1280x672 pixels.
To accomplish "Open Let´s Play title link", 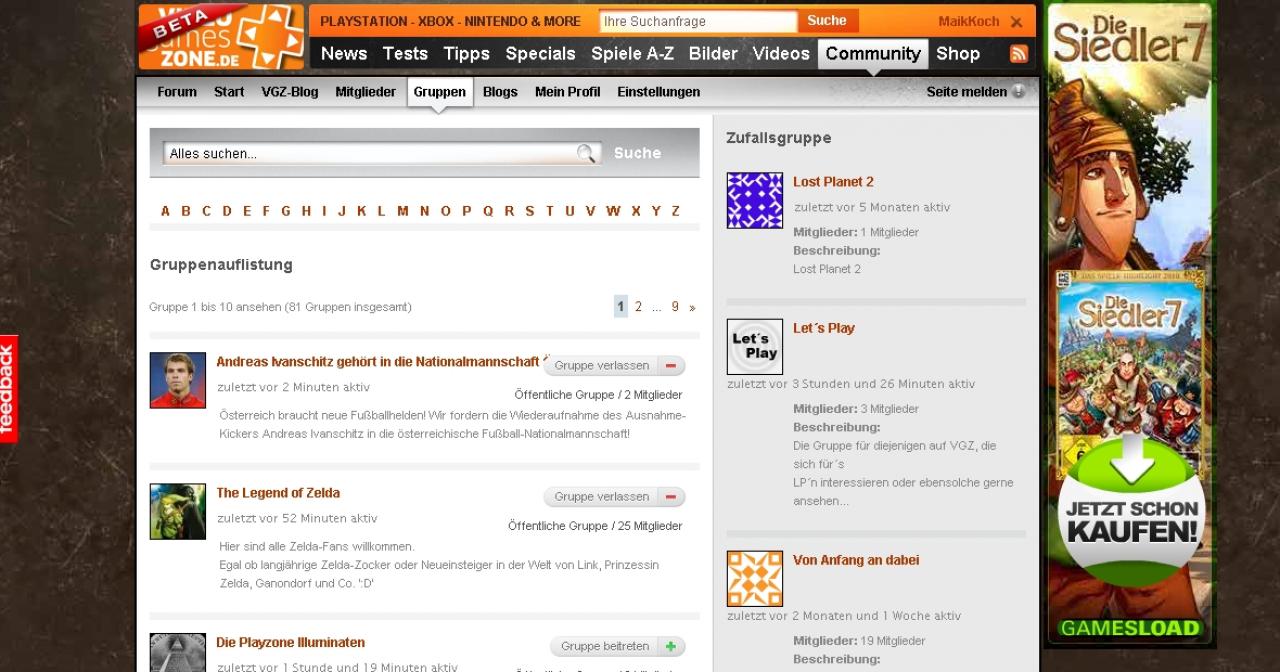I will tap(824, 328).
